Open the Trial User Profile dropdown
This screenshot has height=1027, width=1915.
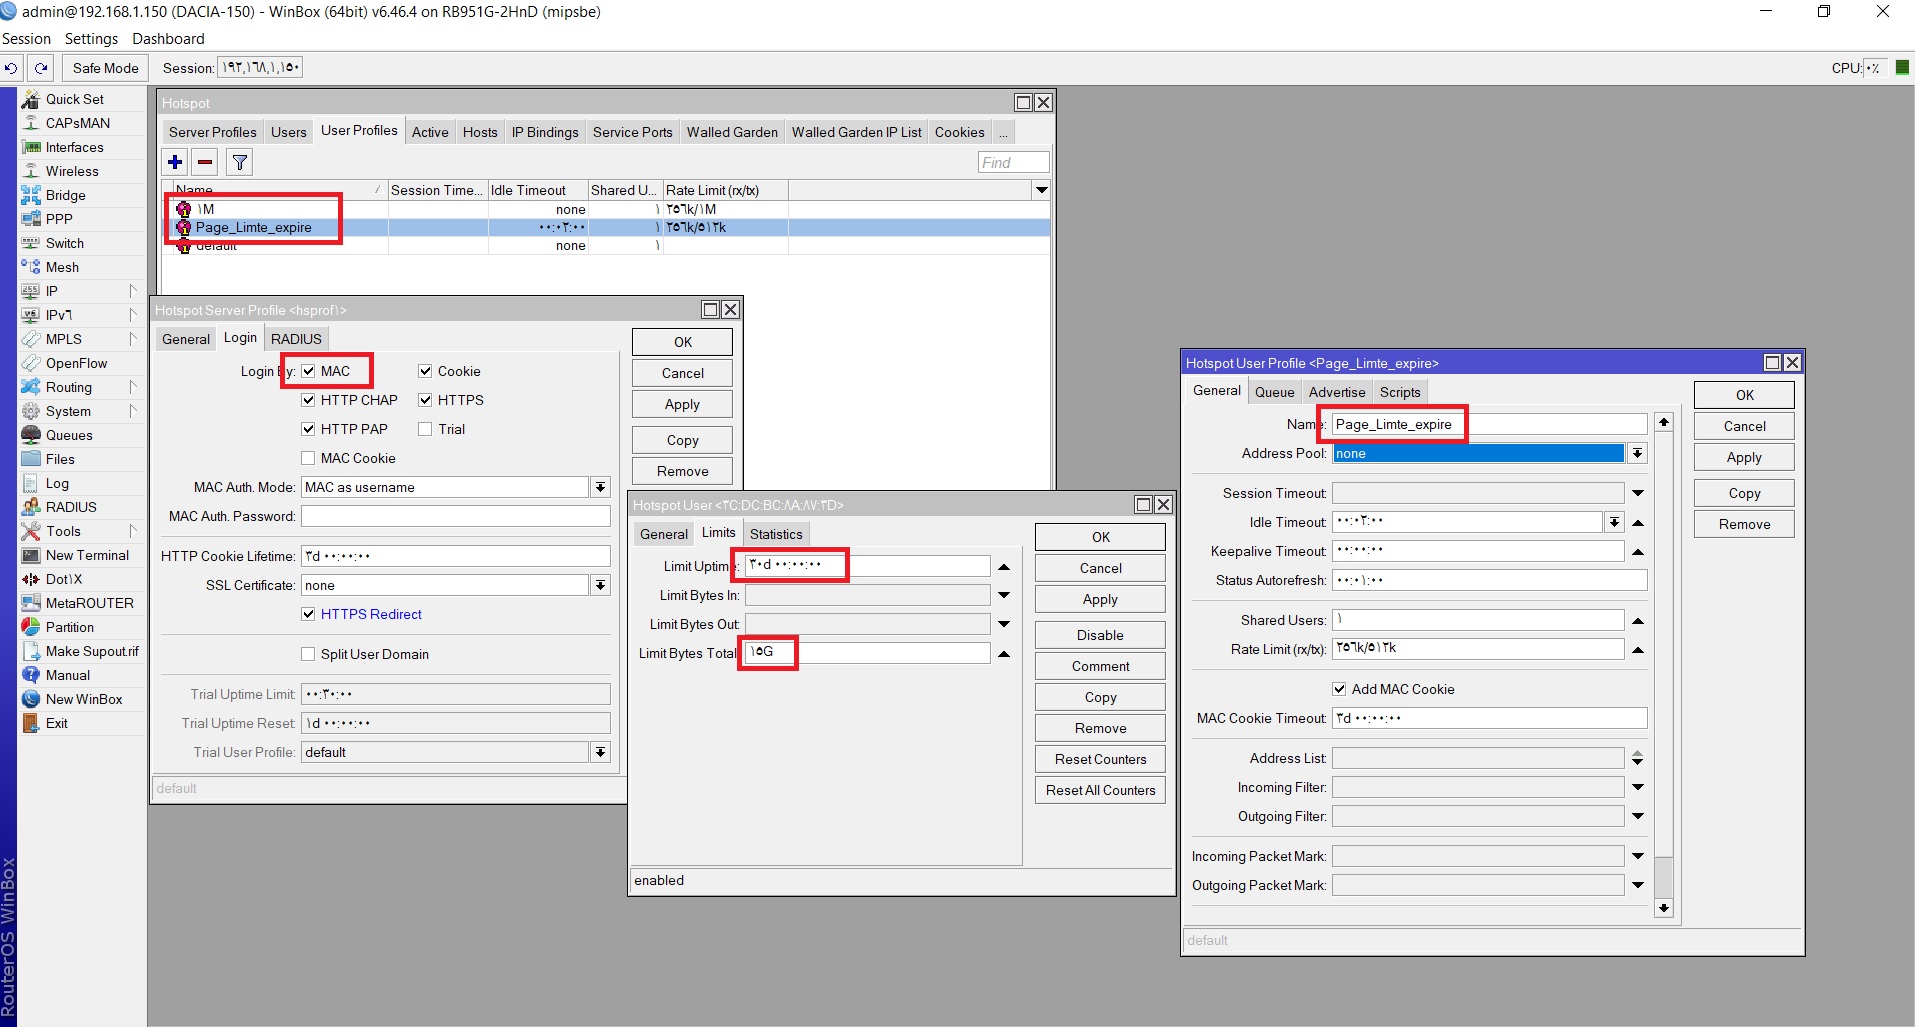600,752
